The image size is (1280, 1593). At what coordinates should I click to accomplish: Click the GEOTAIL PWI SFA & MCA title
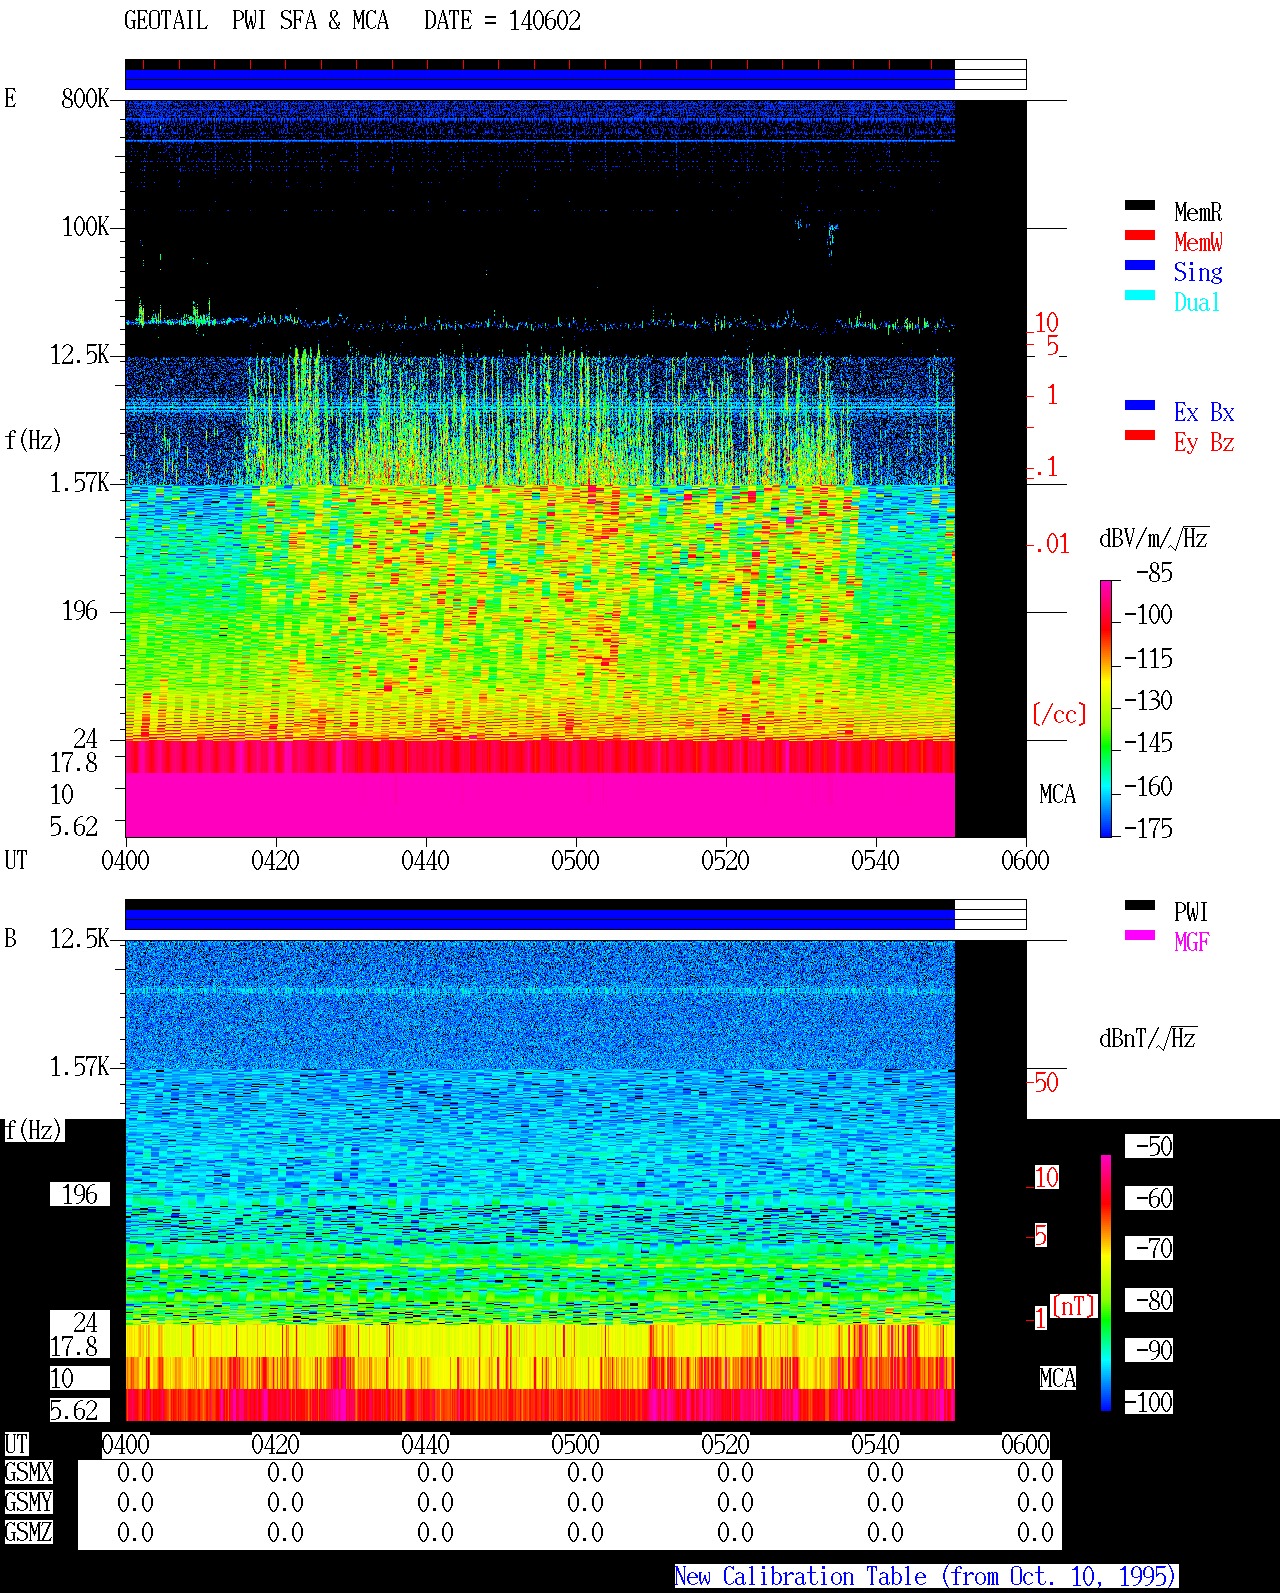tap(256, 21)
